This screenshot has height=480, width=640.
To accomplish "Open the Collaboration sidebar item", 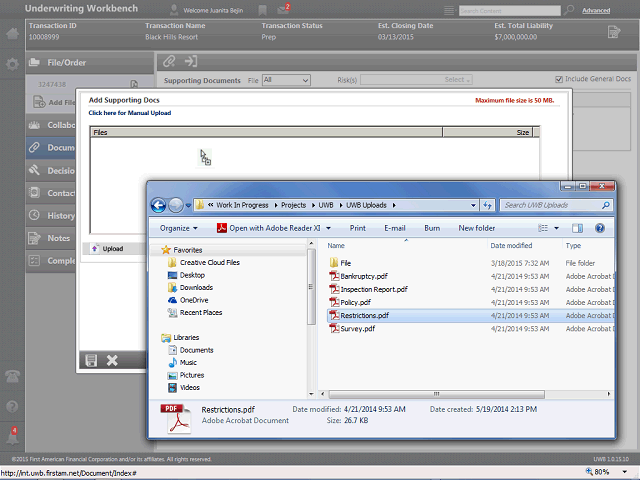I will (x=51, y=125).
